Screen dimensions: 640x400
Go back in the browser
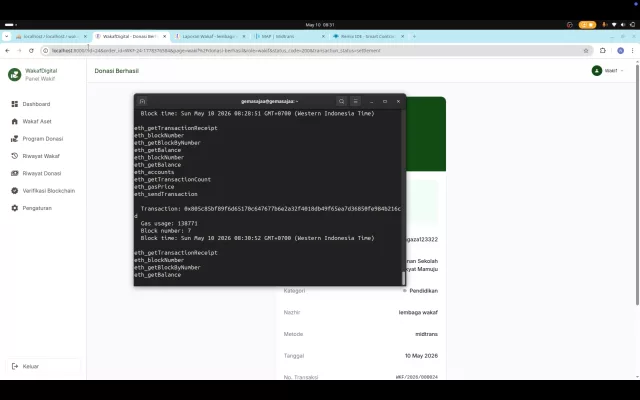point(7,51)
